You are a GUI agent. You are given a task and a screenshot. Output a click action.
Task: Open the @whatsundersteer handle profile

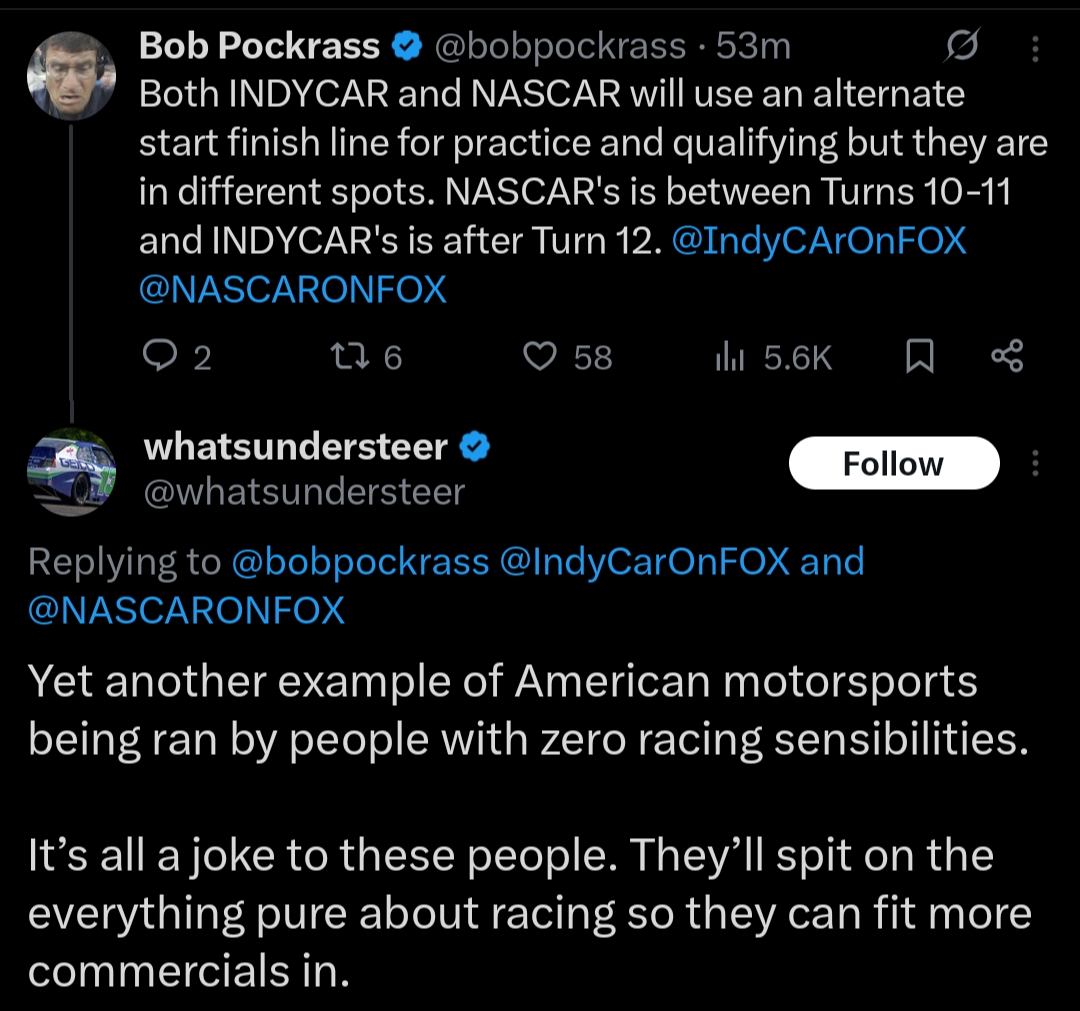point(305,492)
